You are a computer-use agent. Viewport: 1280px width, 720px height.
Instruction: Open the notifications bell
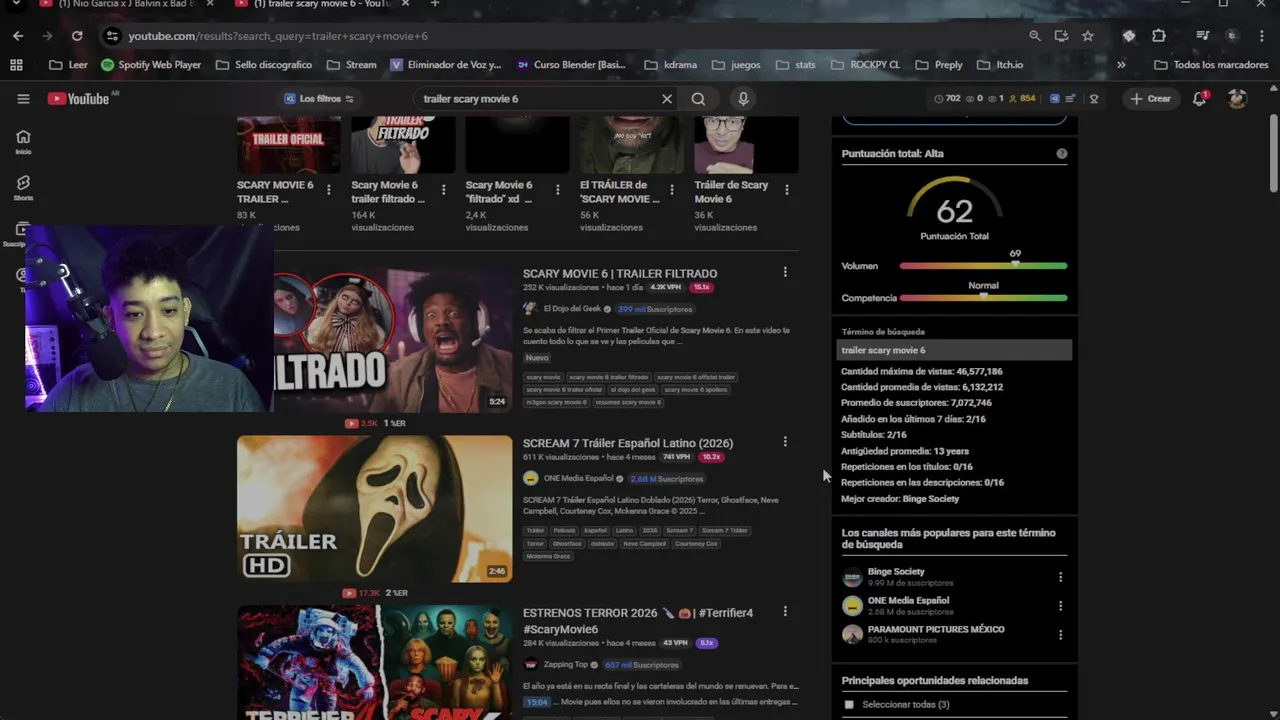click(1200, 98)
